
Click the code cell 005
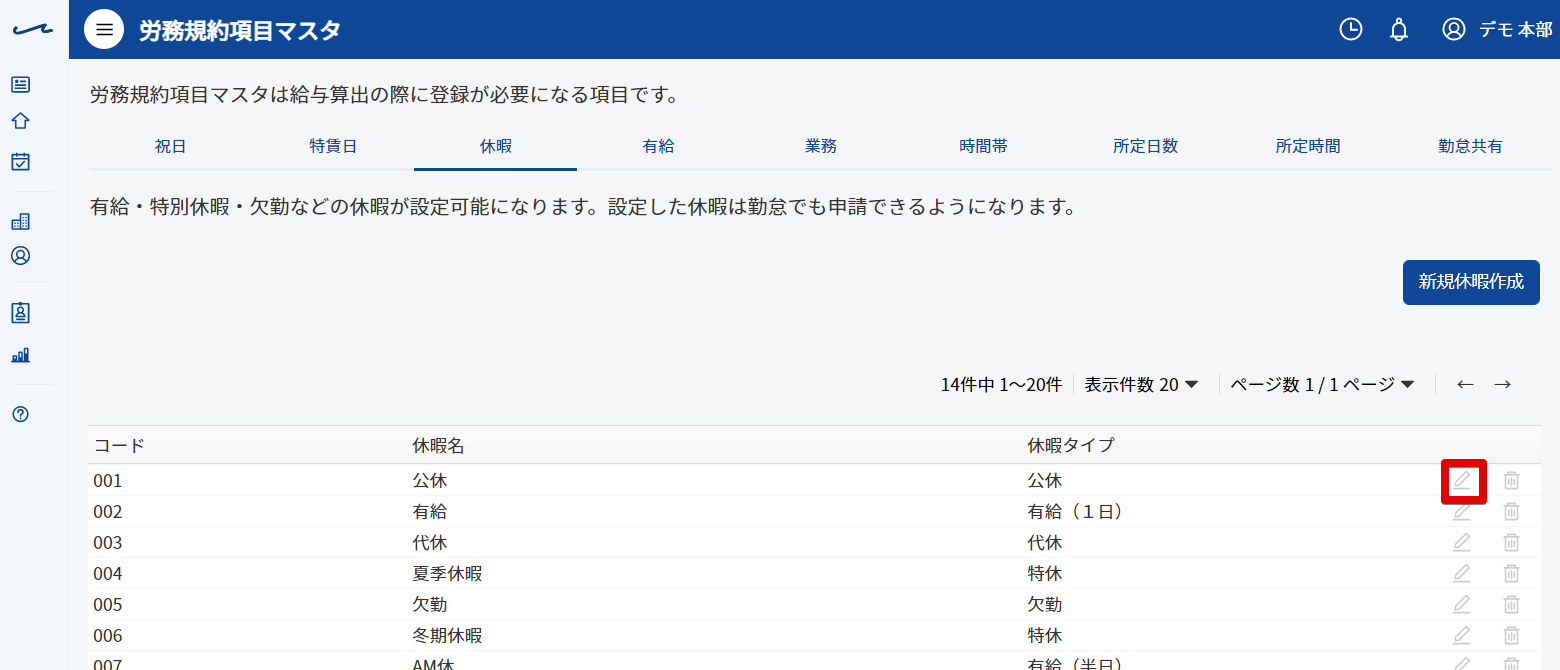[x=108, y=605]
